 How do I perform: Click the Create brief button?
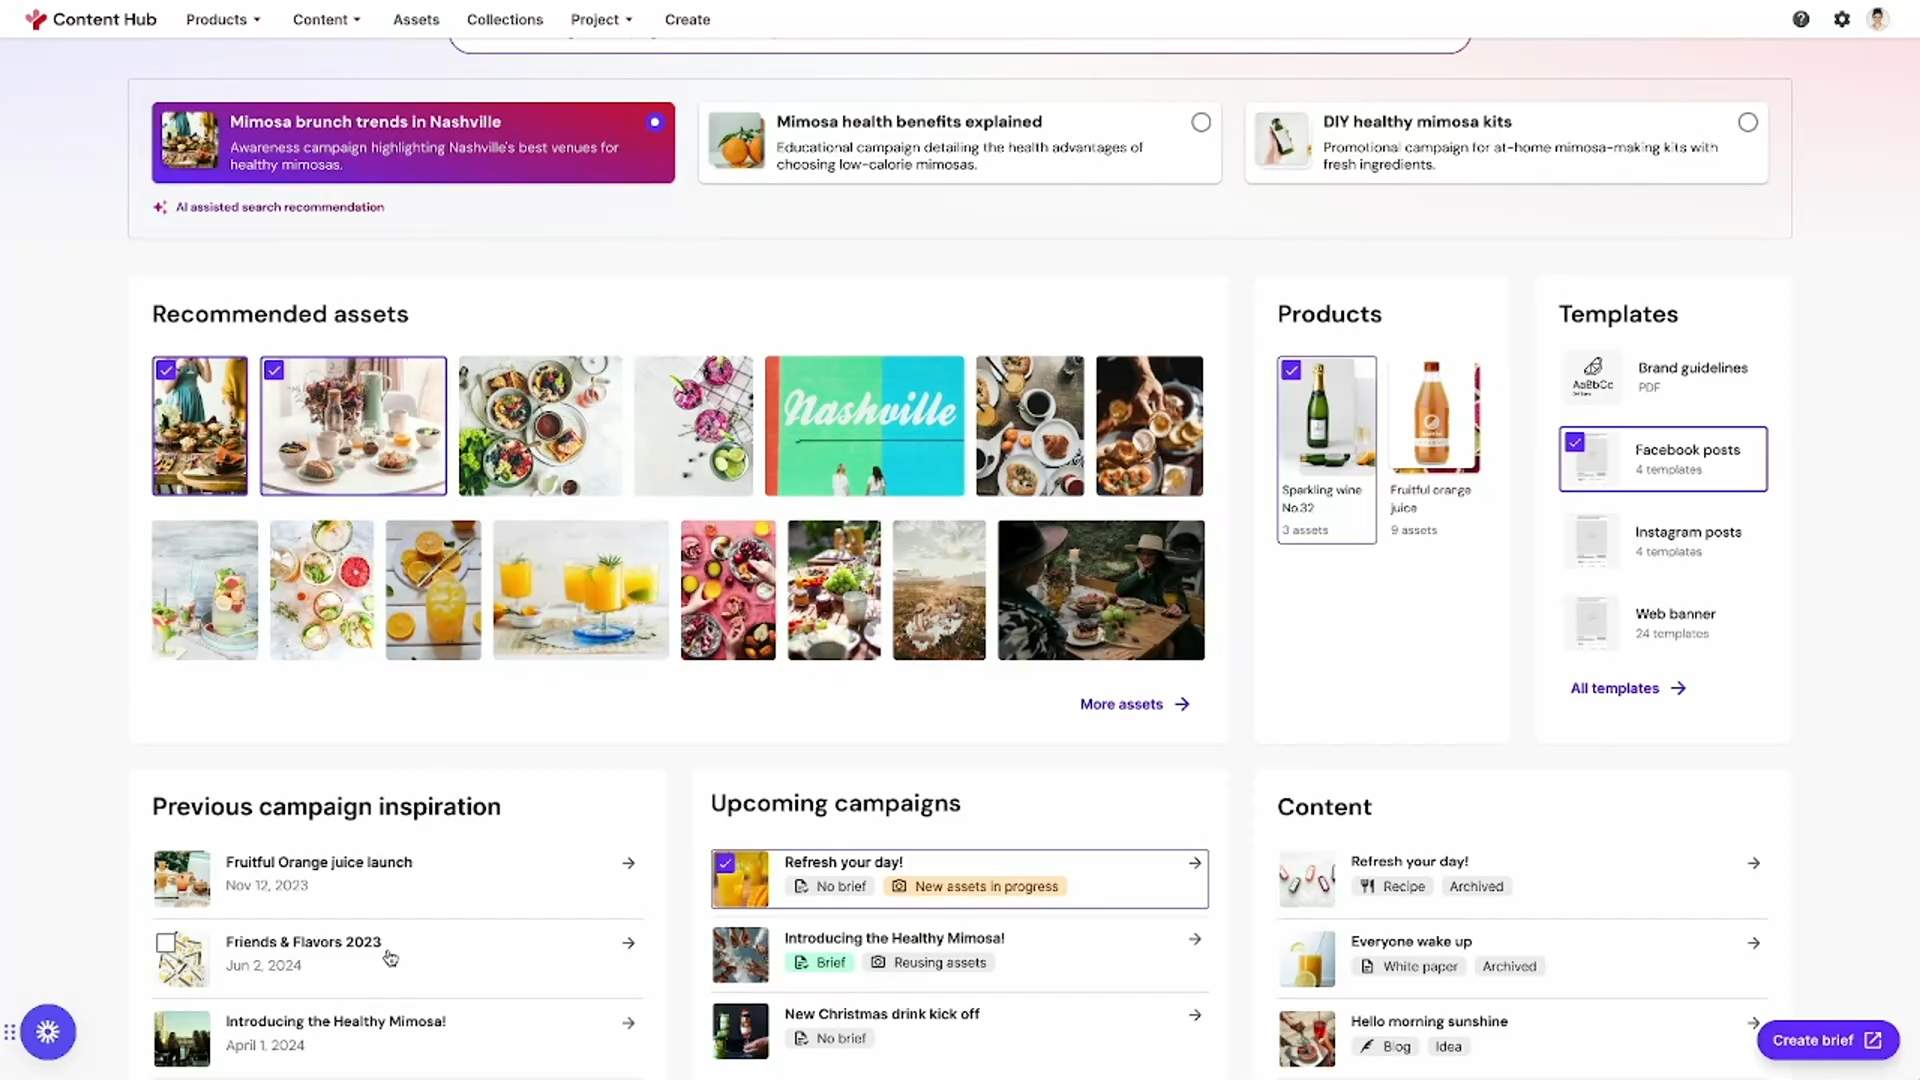[1826, 1040]
